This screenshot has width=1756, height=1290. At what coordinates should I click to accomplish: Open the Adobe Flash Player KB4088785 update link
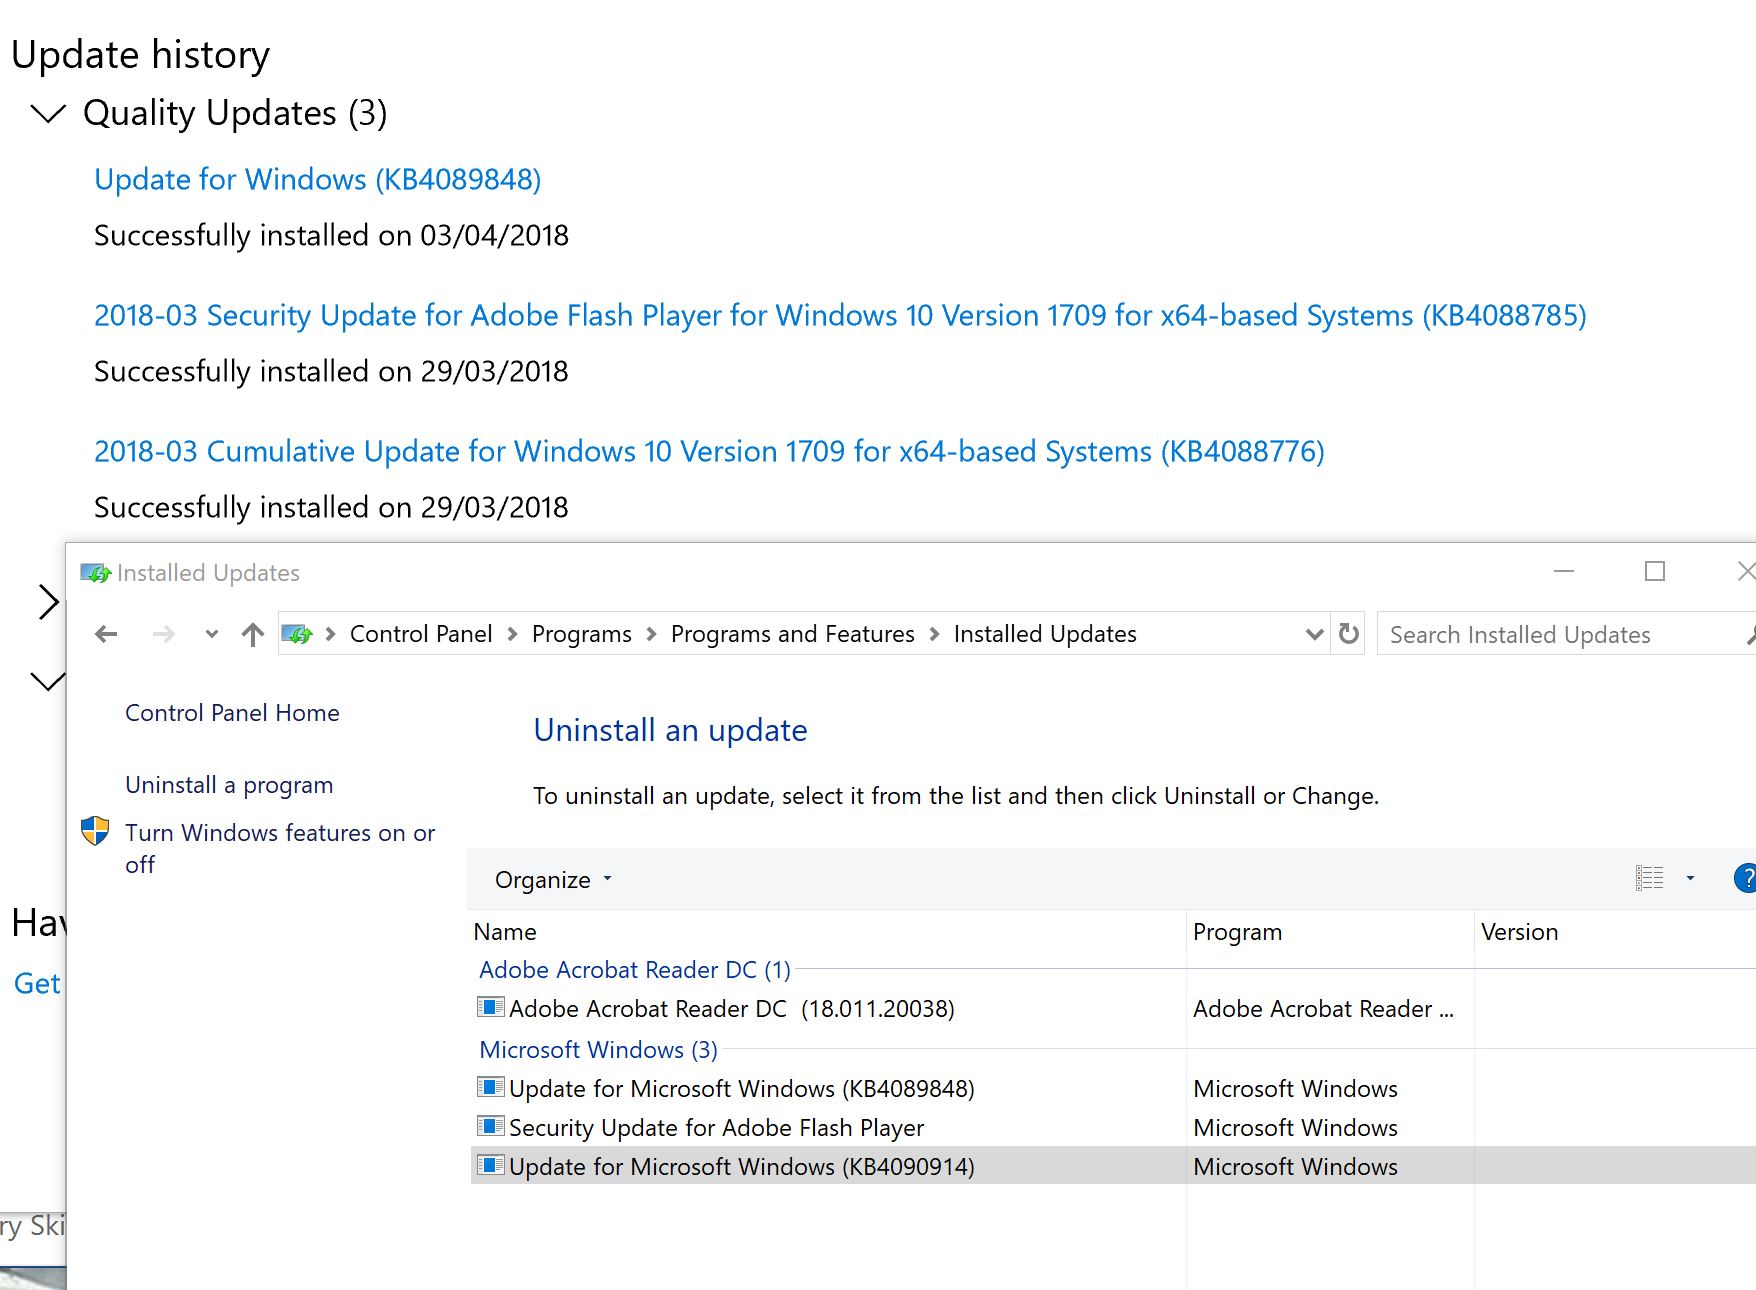pyautogui.click(x=840, y=316)
